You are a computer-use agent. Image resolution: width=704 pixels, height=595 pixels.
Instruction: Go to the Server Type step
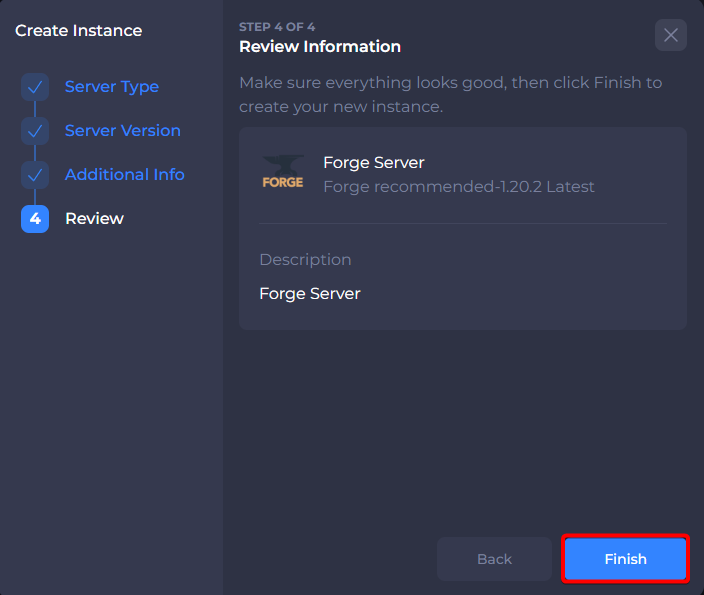point(111,87)
